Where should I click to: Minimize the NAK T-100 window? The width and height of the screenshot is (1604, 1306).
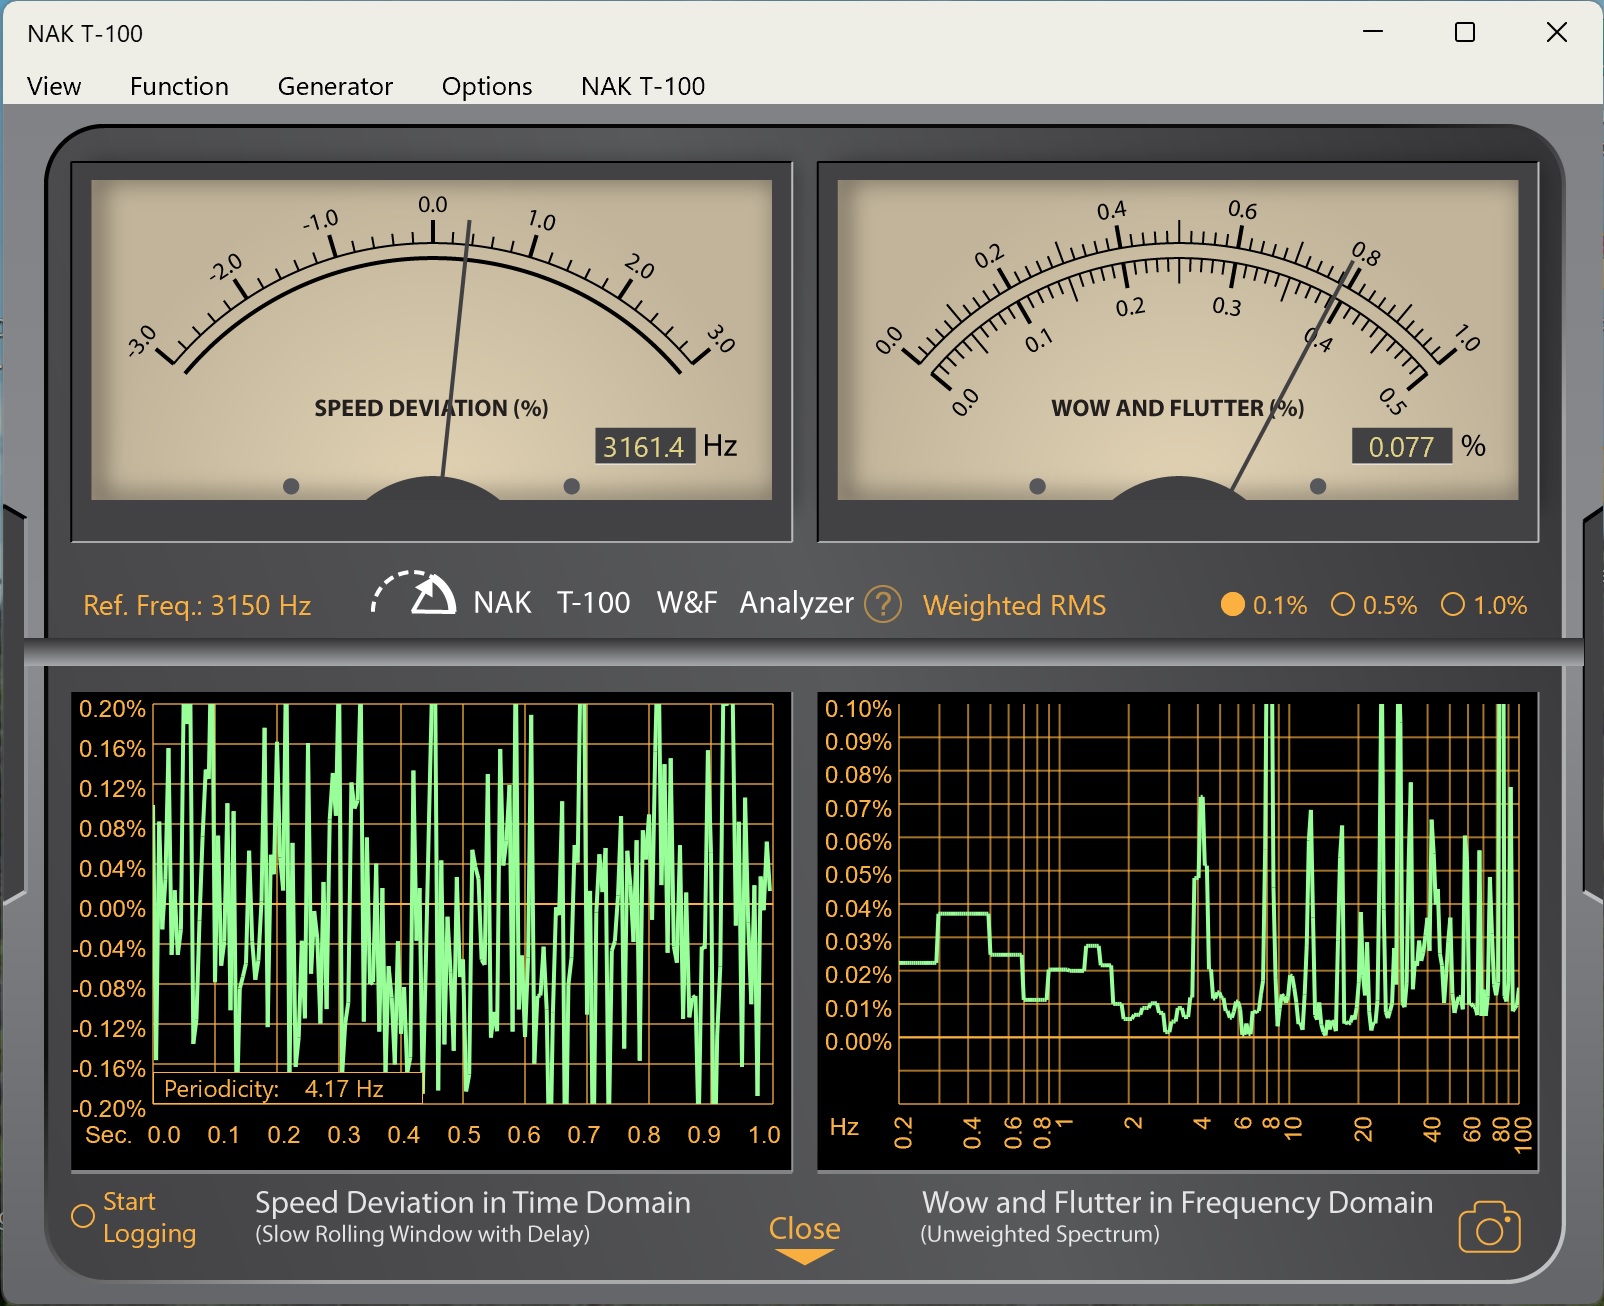pos(1373,32)
